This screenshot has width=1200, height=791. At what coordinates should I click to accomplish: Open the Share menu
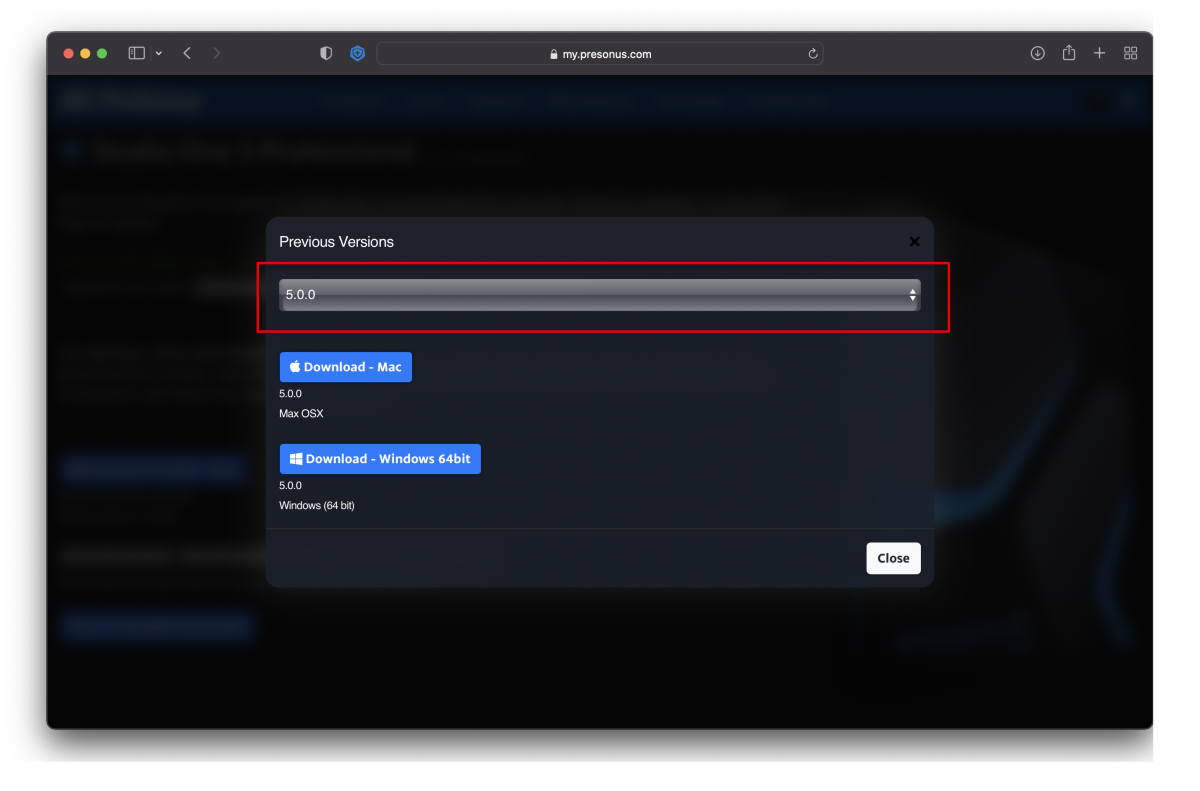pyautogui.click(x=1069, y=53)
